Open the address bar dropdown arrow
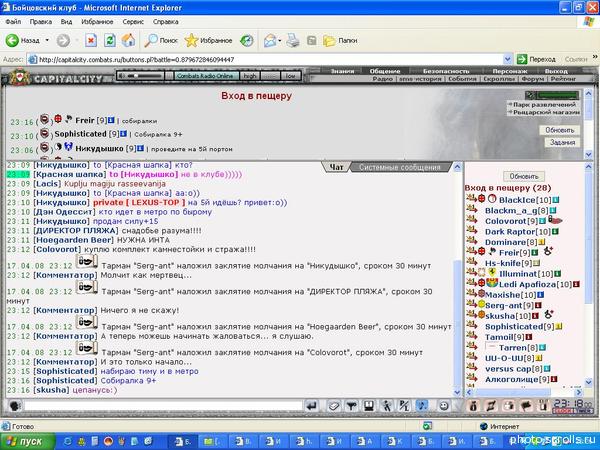The image size is (600, 450). click(507, 59)
